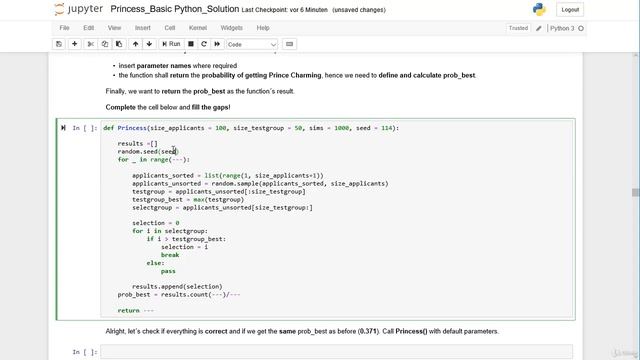Paste cells below icon
This screenshot has width=640, height=360.
click(119, 44)
